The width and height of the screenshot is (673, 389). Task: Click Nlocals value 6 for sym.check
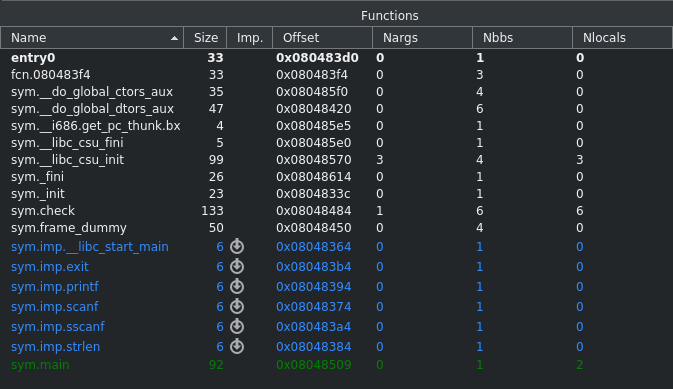tap(579, 211)
